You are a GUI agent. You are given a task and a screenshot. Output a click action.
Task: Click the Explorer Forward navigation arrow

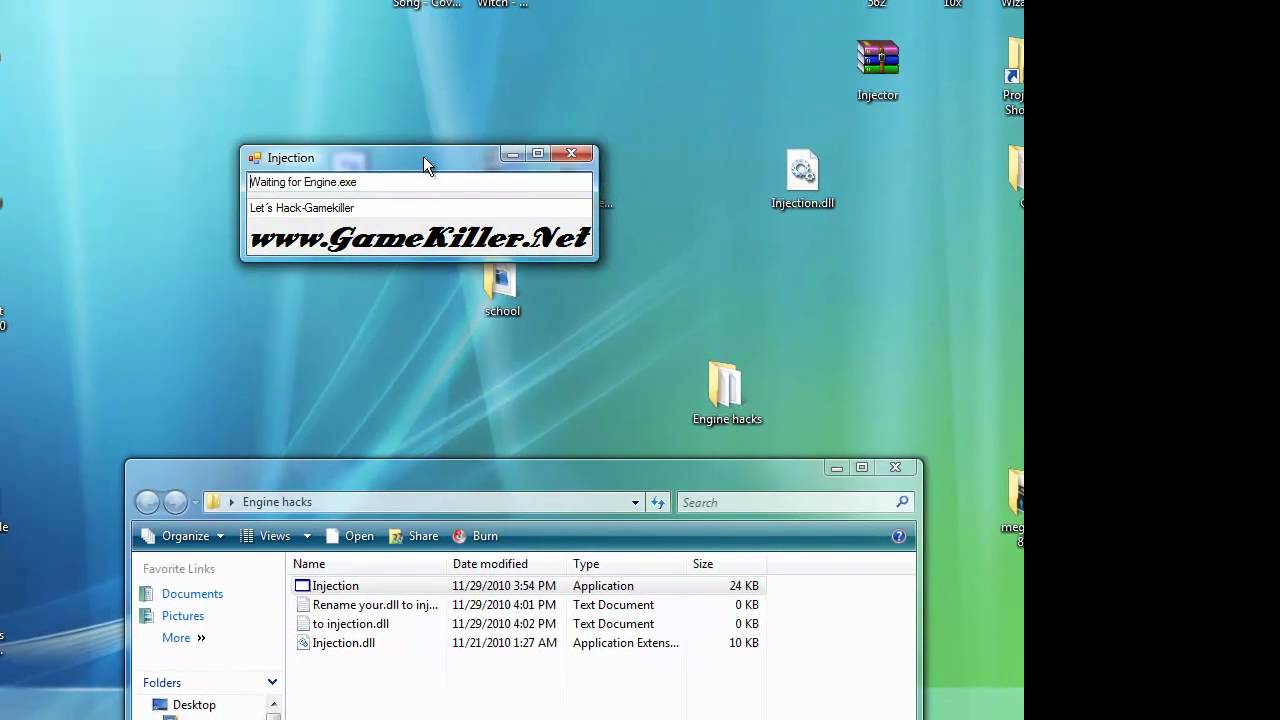click(x=175, y=502)
